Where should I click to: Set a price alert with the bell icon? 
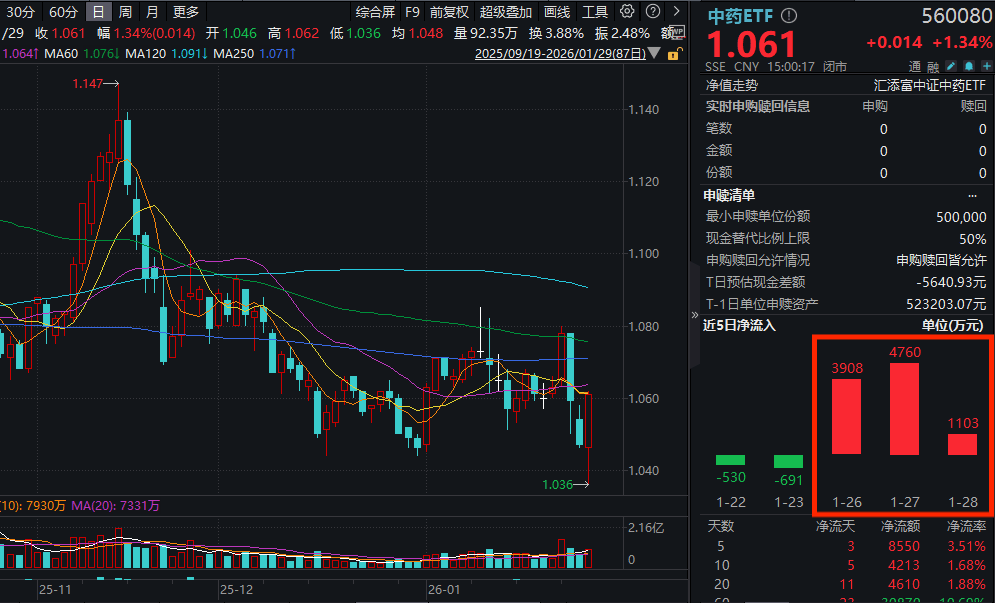(969, 66)
